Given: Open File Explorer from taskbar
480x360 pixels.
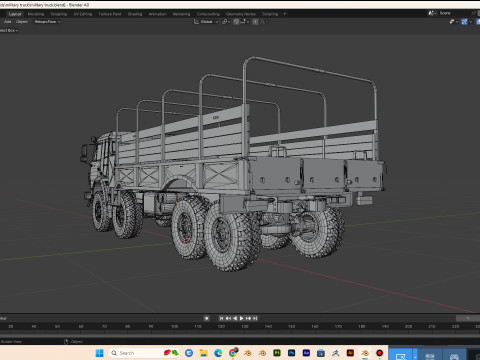Looking at the screenshot, I should (x=204, y=353).
